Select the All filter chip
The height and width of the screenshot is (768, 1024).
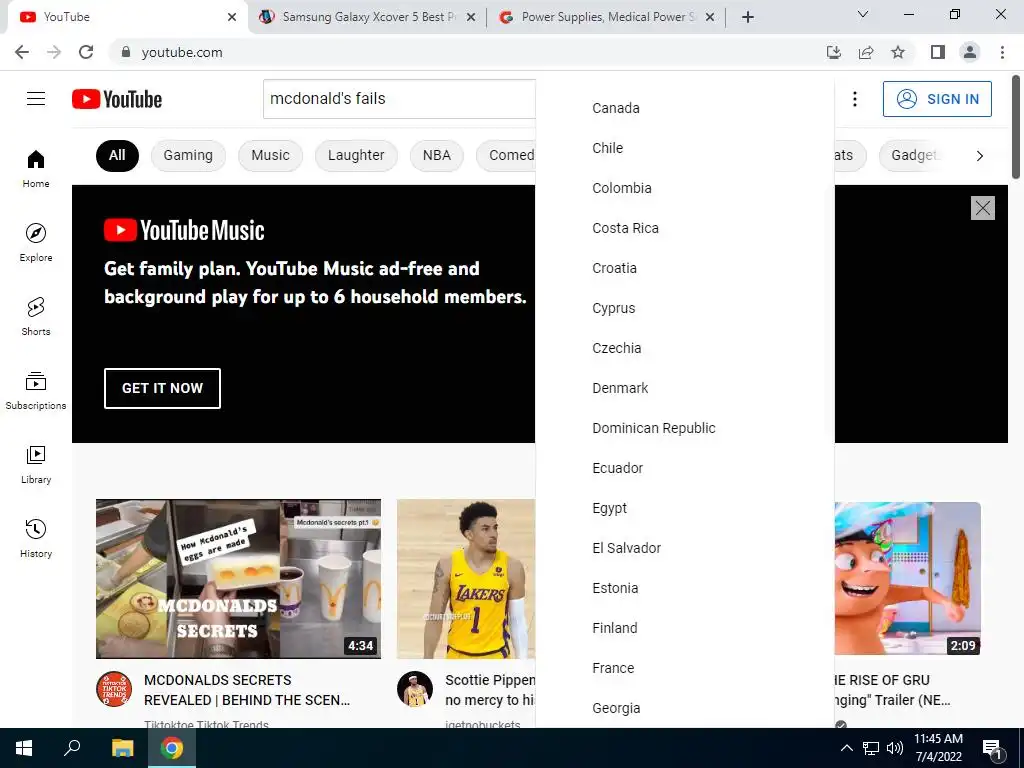[117, 155]
